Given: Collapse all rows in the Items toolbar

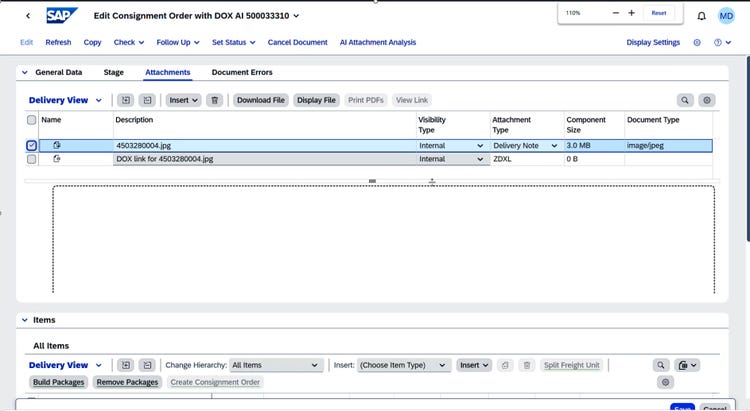Looking at the screenshot, I should (x=147, y=365).
